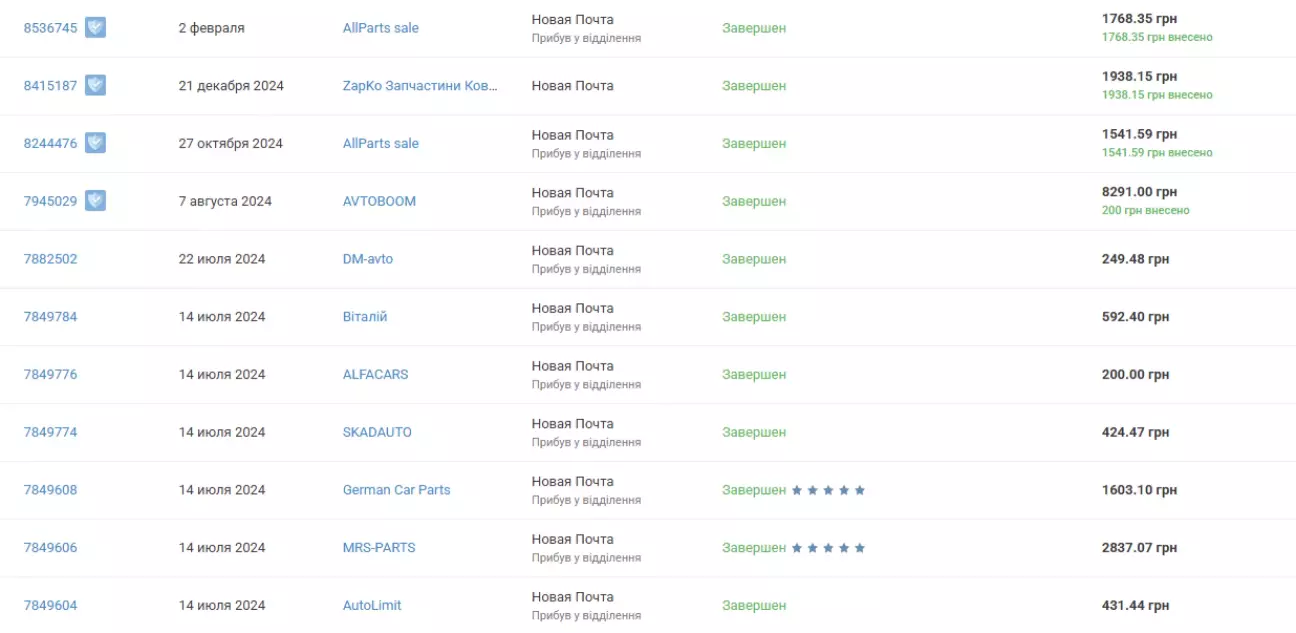Open the ALFACARS seller page
Image resolution: width=1296 pixels, height=633 pixels.
[x=375, y=375]
